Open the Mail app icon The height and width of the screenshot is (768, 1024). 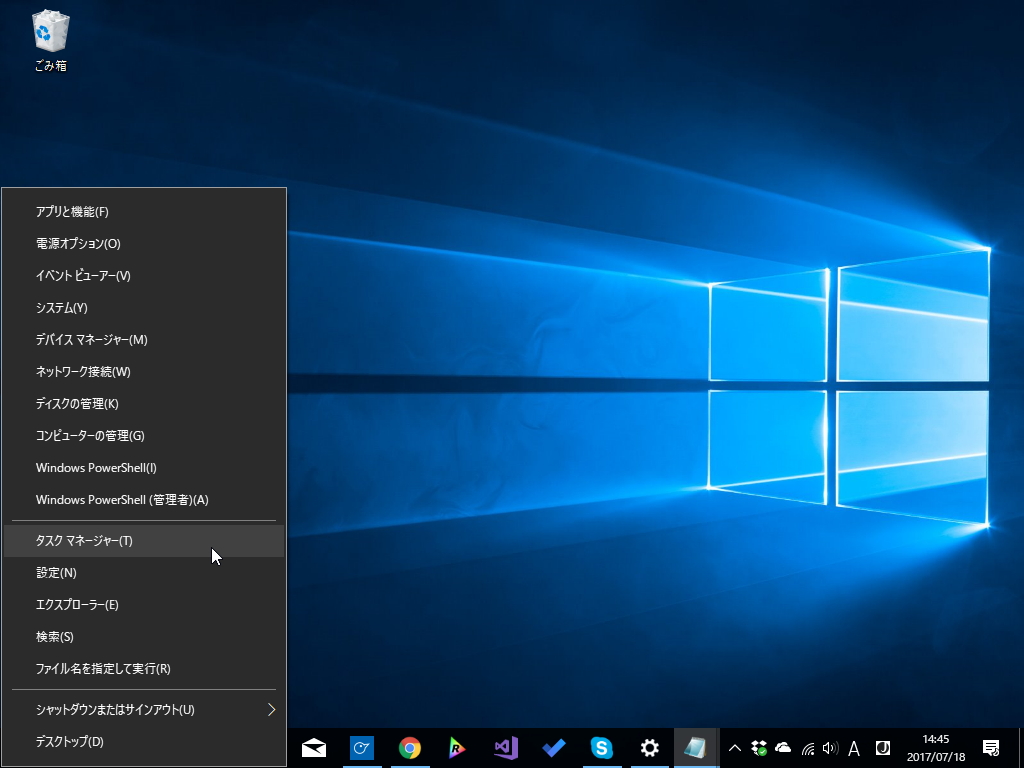(313, 747)
